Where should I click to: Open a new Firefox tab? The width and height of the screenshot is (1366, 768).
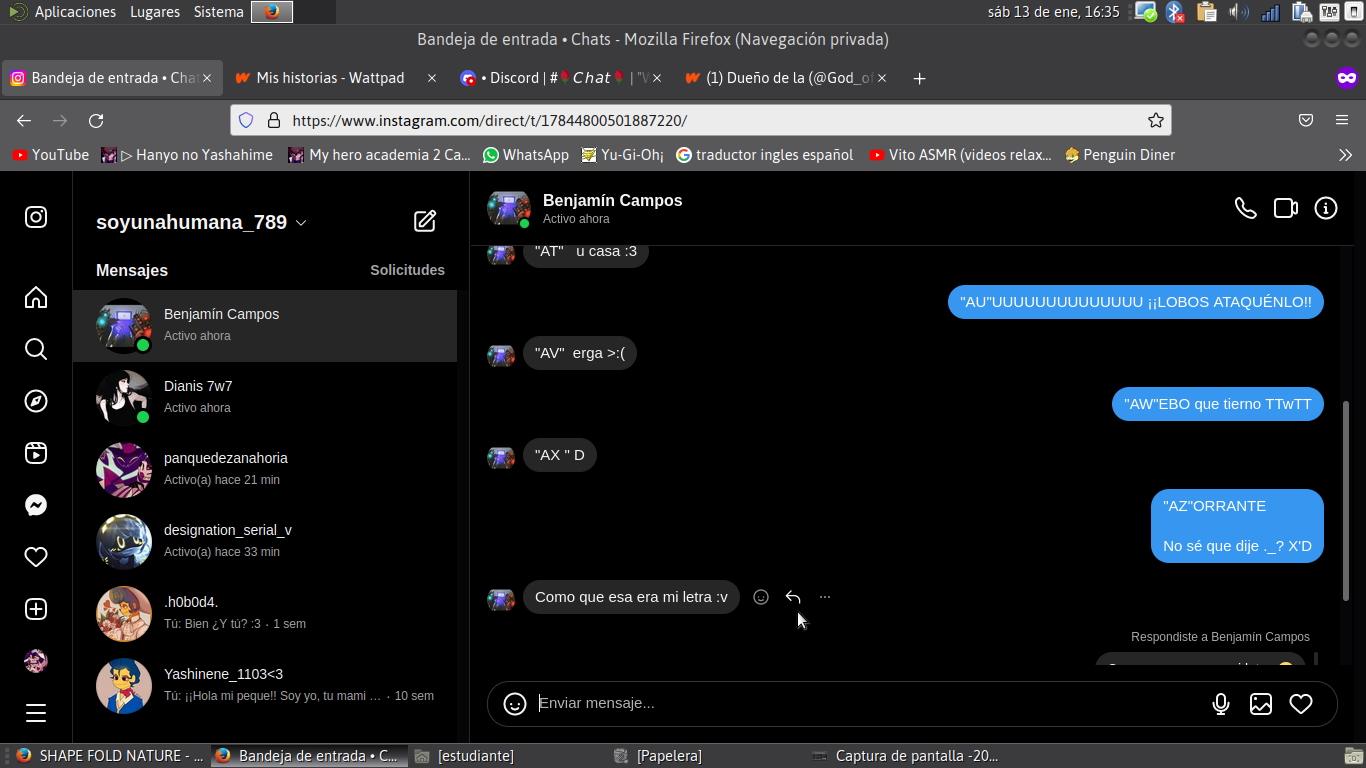coord(920,78)
